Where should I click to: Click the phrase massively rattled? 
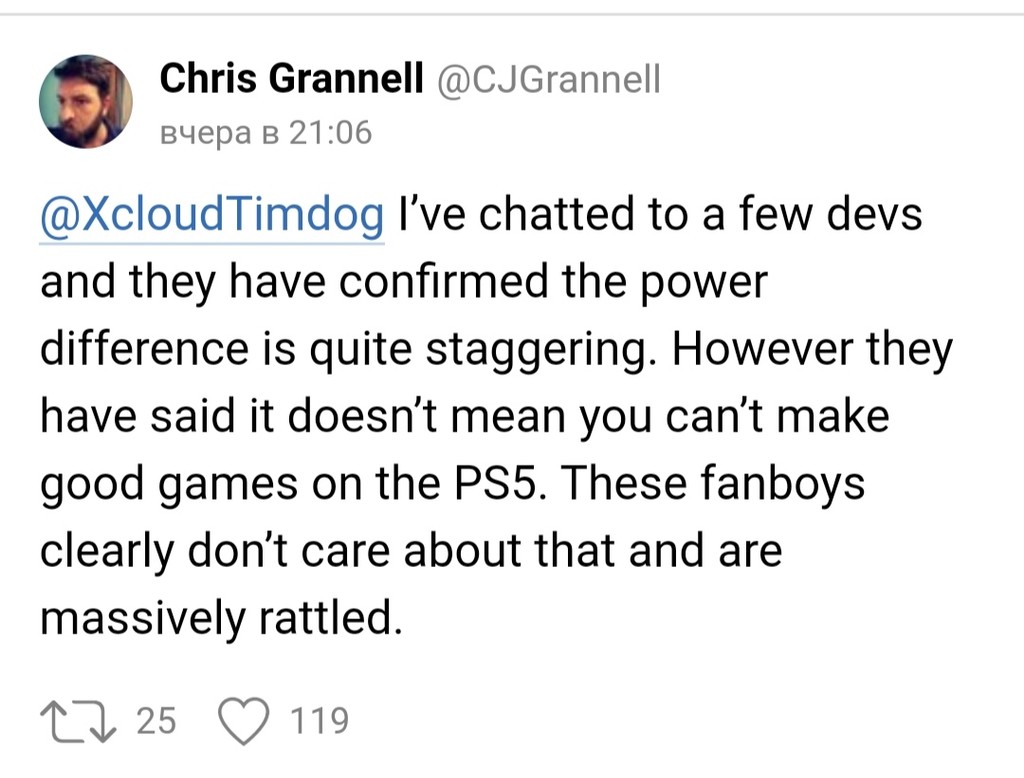pos(221,618)
